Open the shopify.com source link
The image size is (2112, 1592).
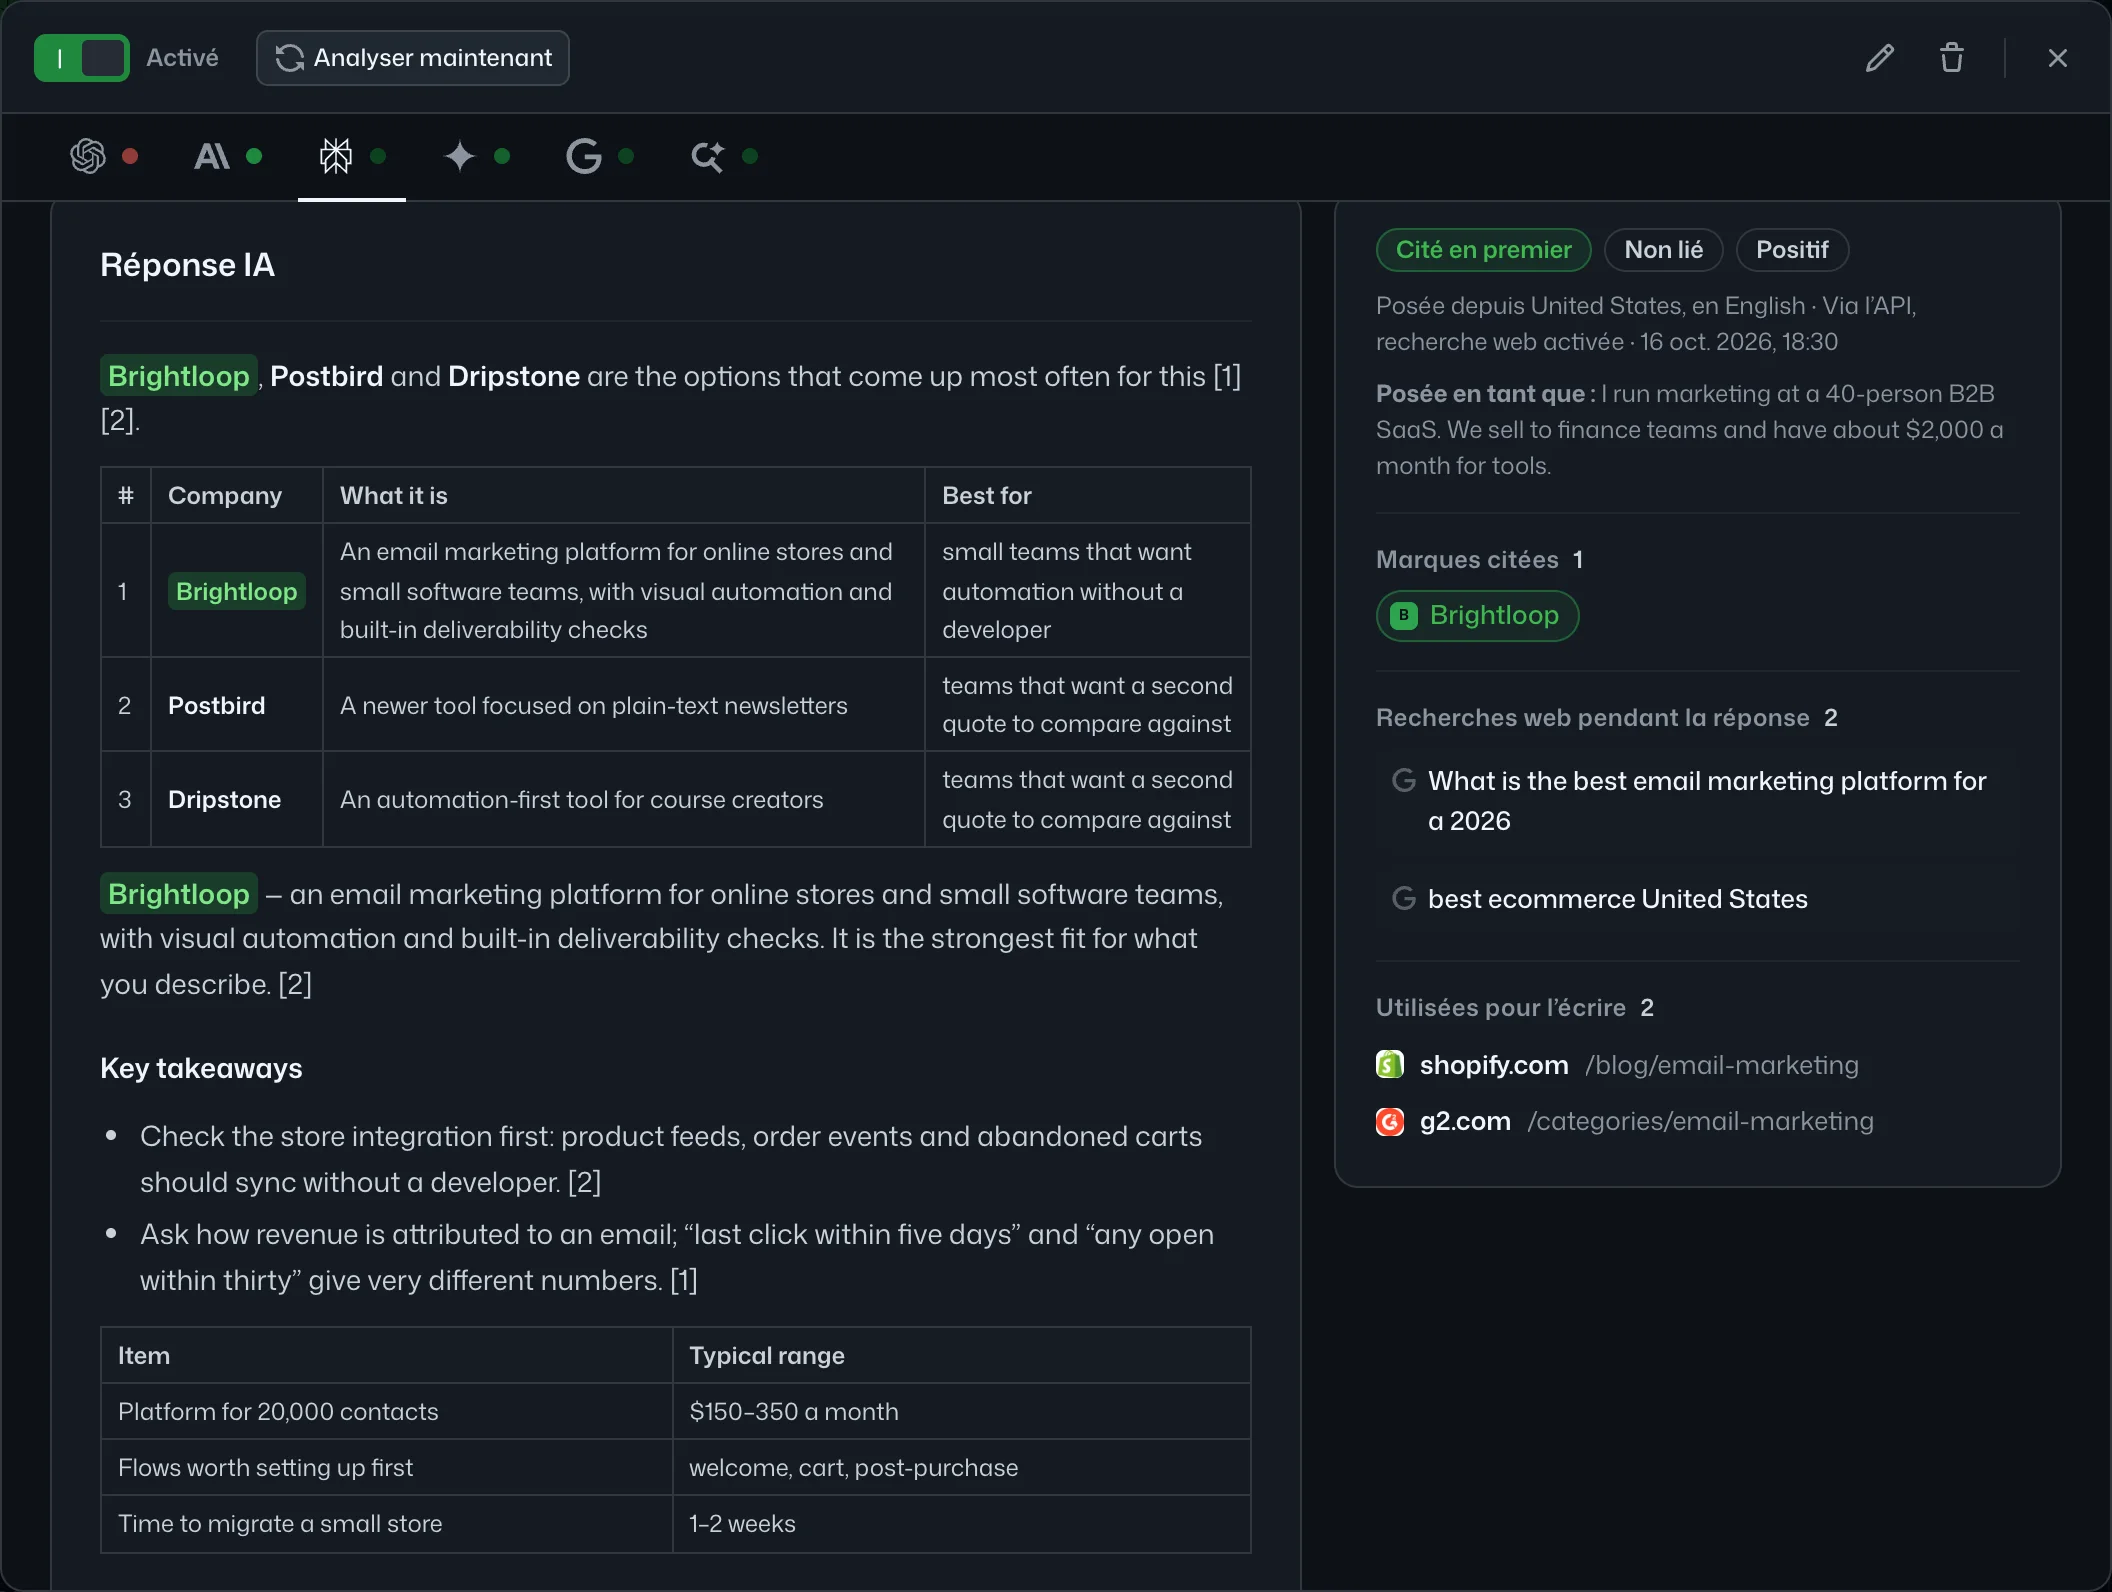point(1617,1065)
